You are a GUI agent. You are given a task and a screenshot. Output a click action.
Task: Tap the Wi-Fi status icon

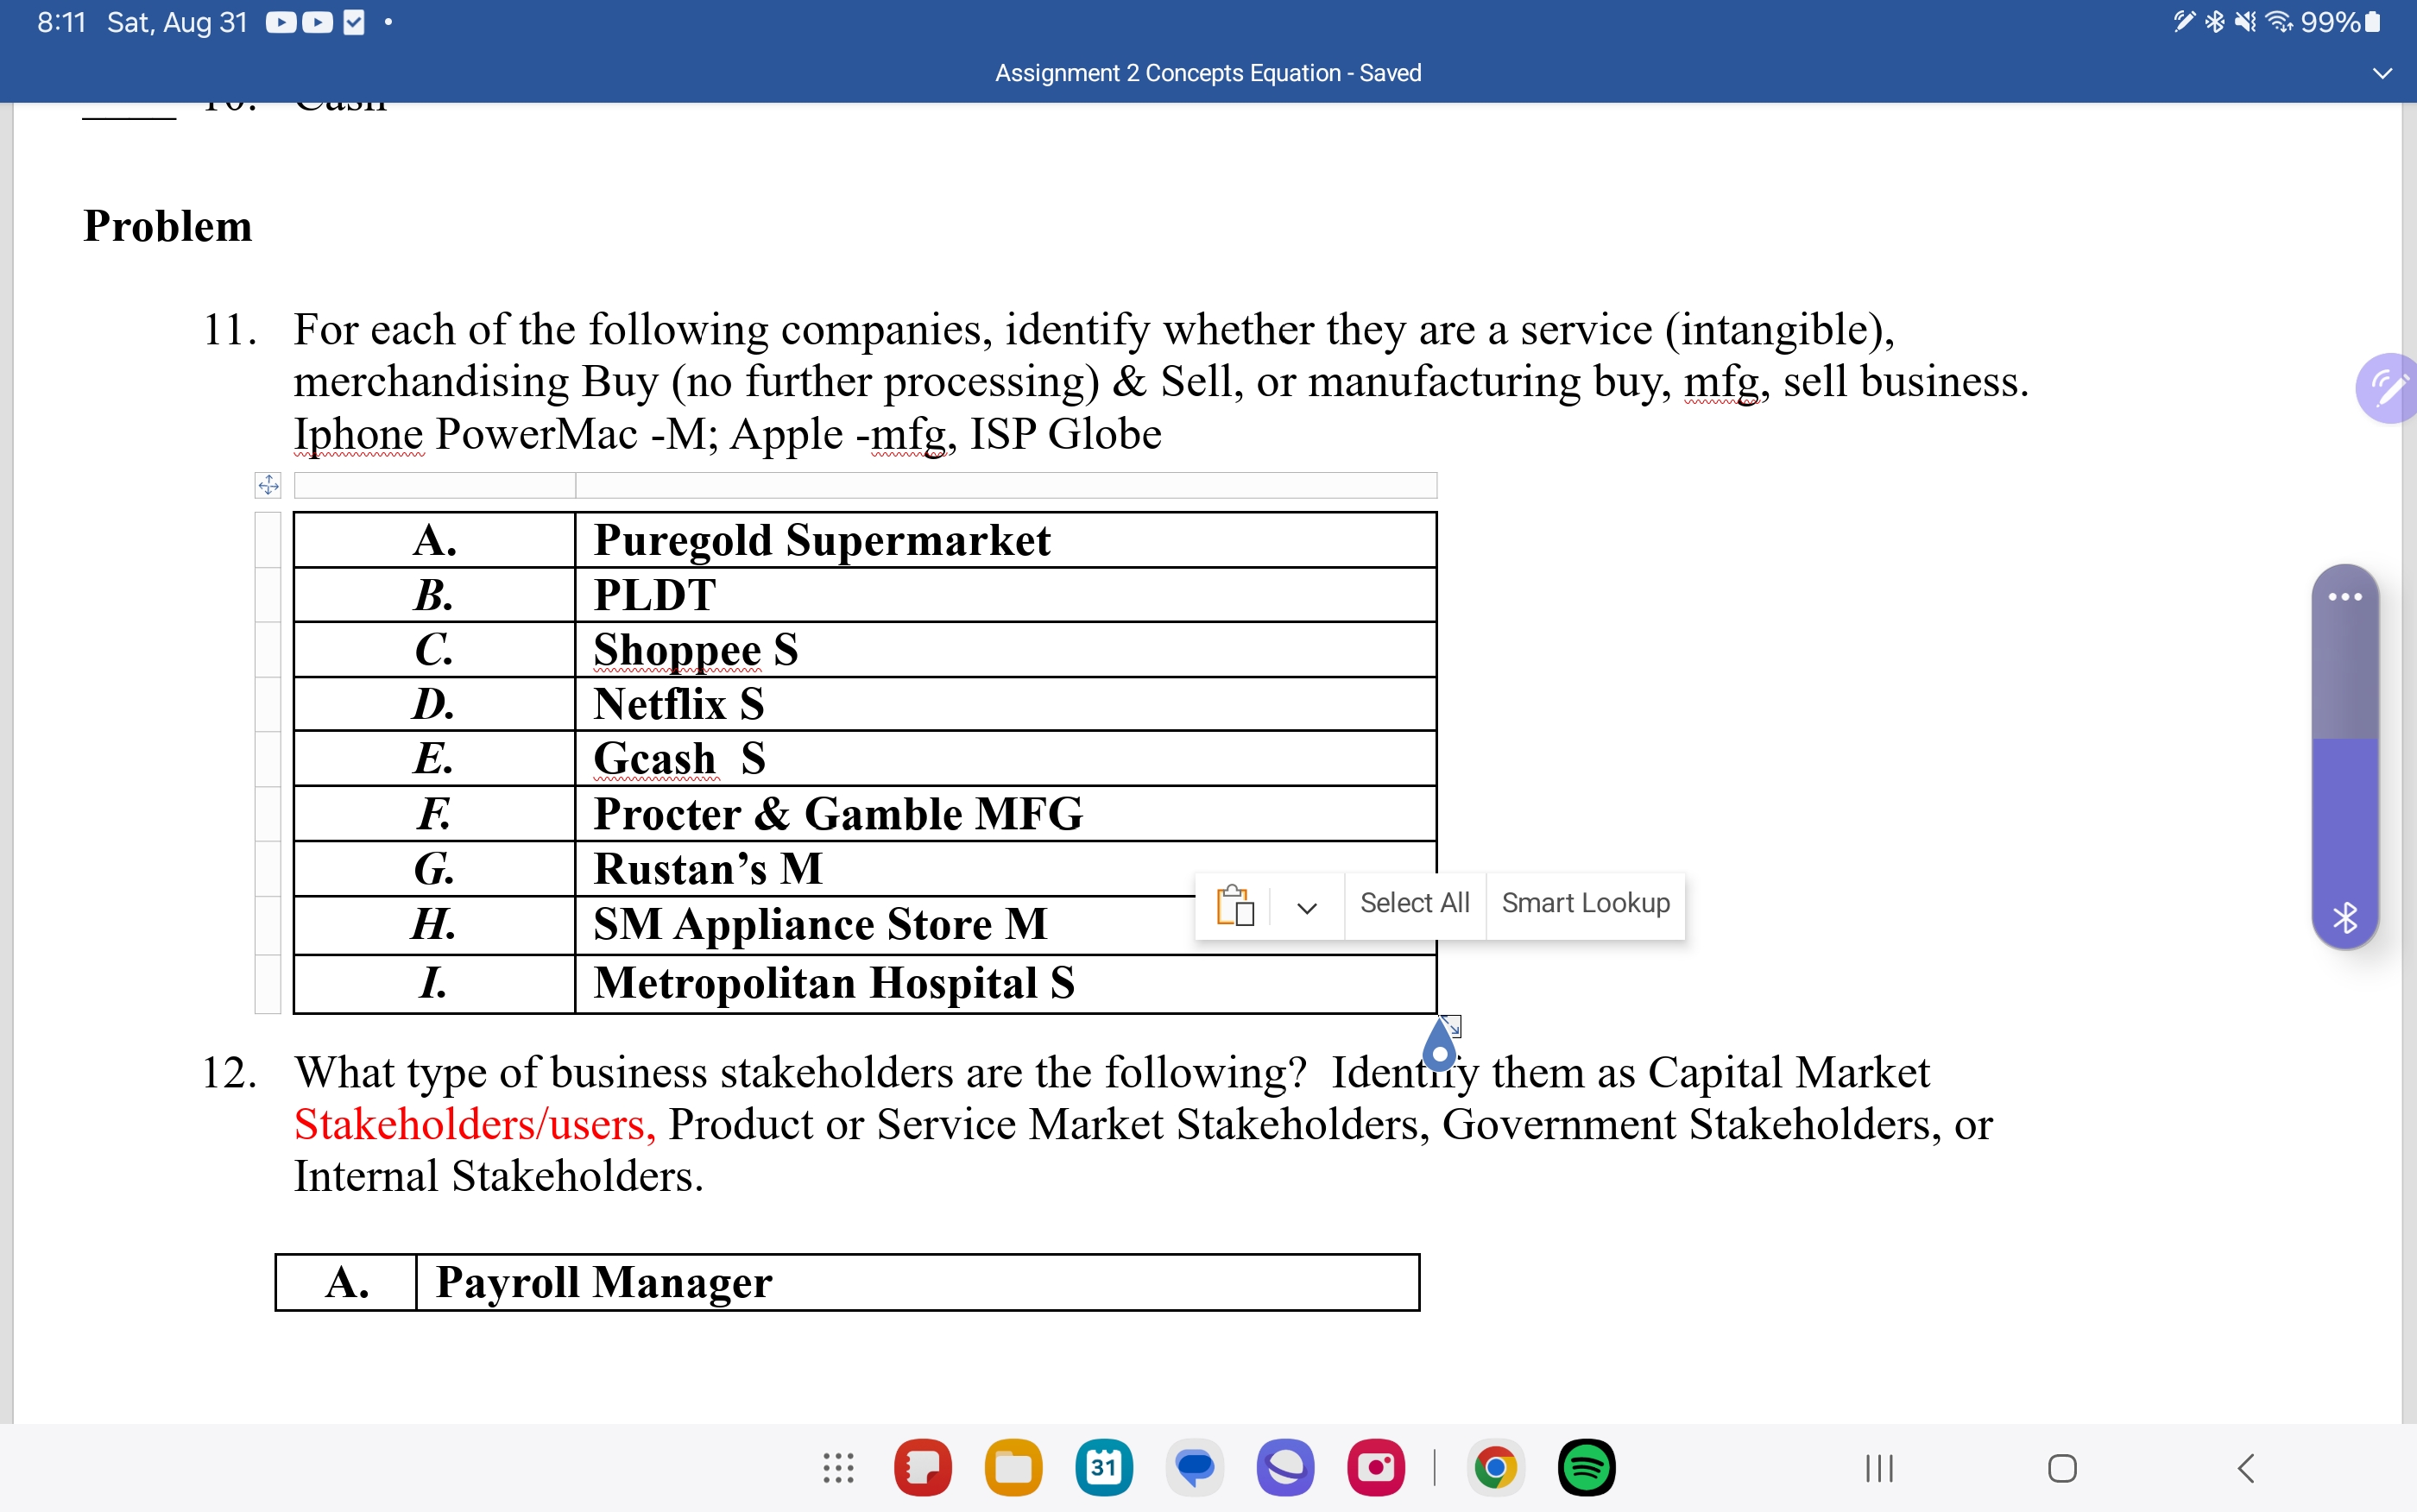[x=2279, y=22]
